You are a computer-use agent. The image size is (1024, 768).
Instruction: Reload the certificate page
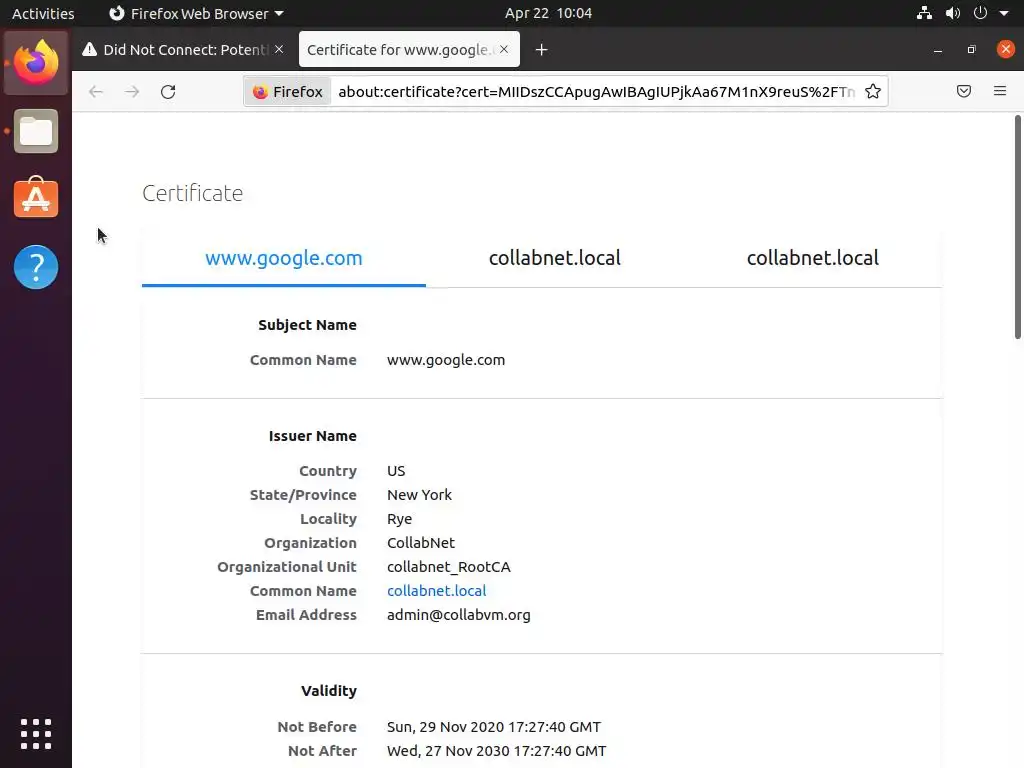(x=168, y=91)
